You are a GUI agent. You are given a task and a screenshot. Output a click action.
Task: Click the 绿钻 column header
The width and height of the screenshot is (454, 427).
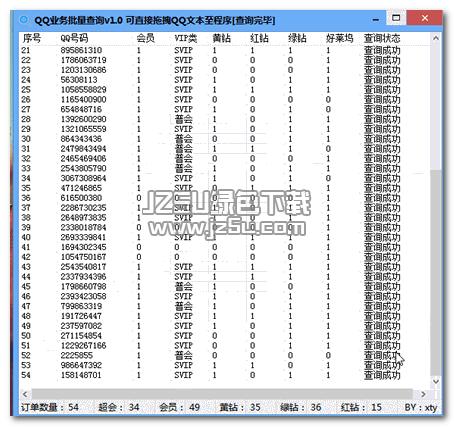tap(297, 38)
